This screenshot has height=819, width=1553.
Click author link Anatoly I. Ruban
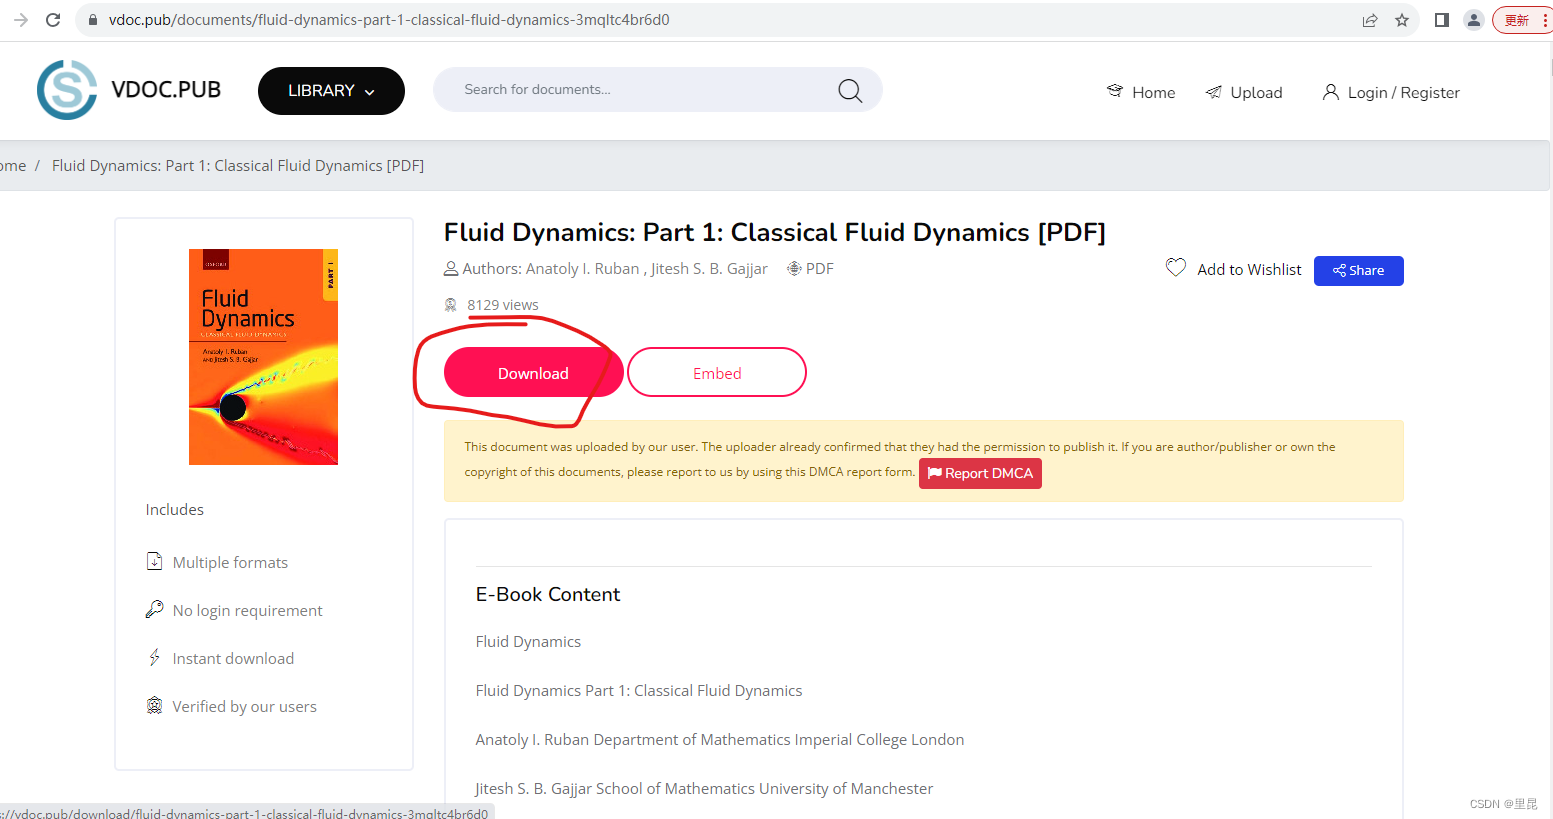coord(582,268)
